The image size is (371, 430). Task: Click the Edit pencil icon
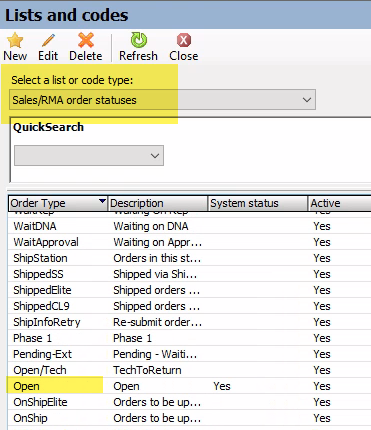click(48, 41)
